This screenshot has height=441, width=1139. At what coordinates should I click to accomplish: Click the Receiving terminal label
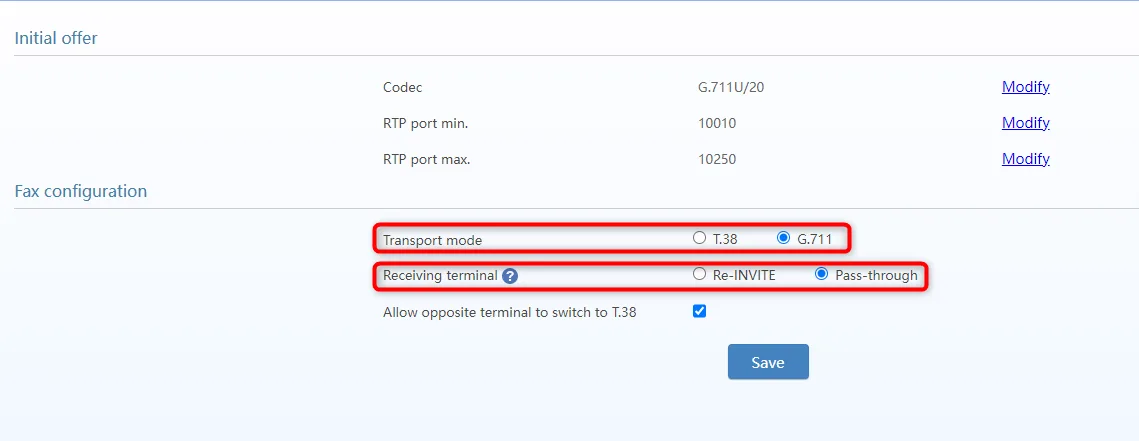pyautogui.click(x=440, y=276)
